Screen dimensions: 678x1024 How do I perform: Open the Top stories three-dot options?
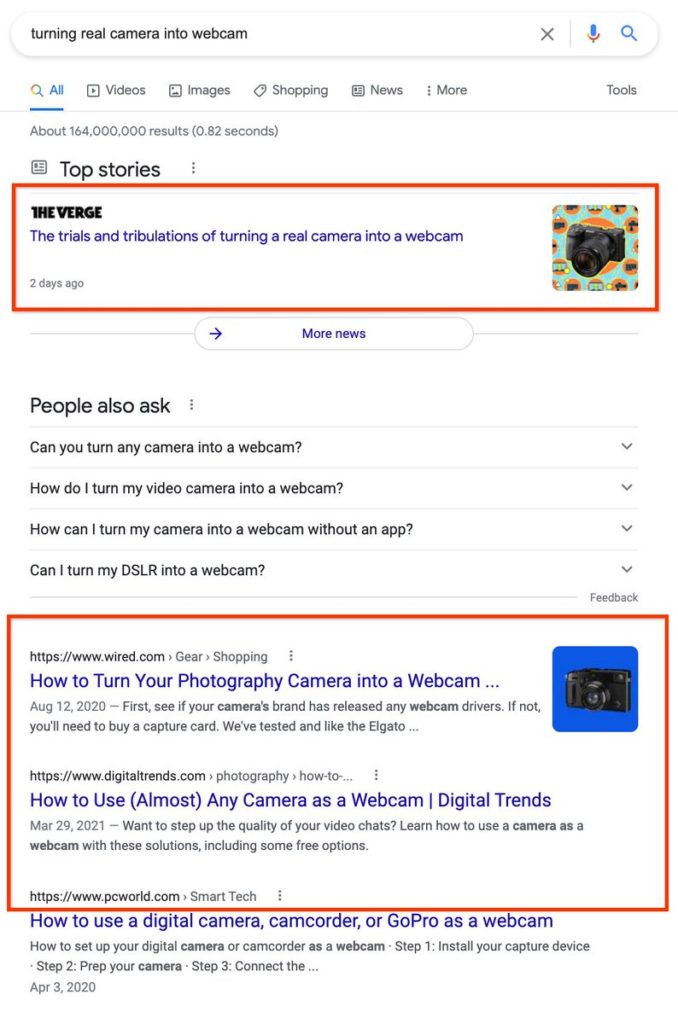pyautogui.click(x=193, y=168)
